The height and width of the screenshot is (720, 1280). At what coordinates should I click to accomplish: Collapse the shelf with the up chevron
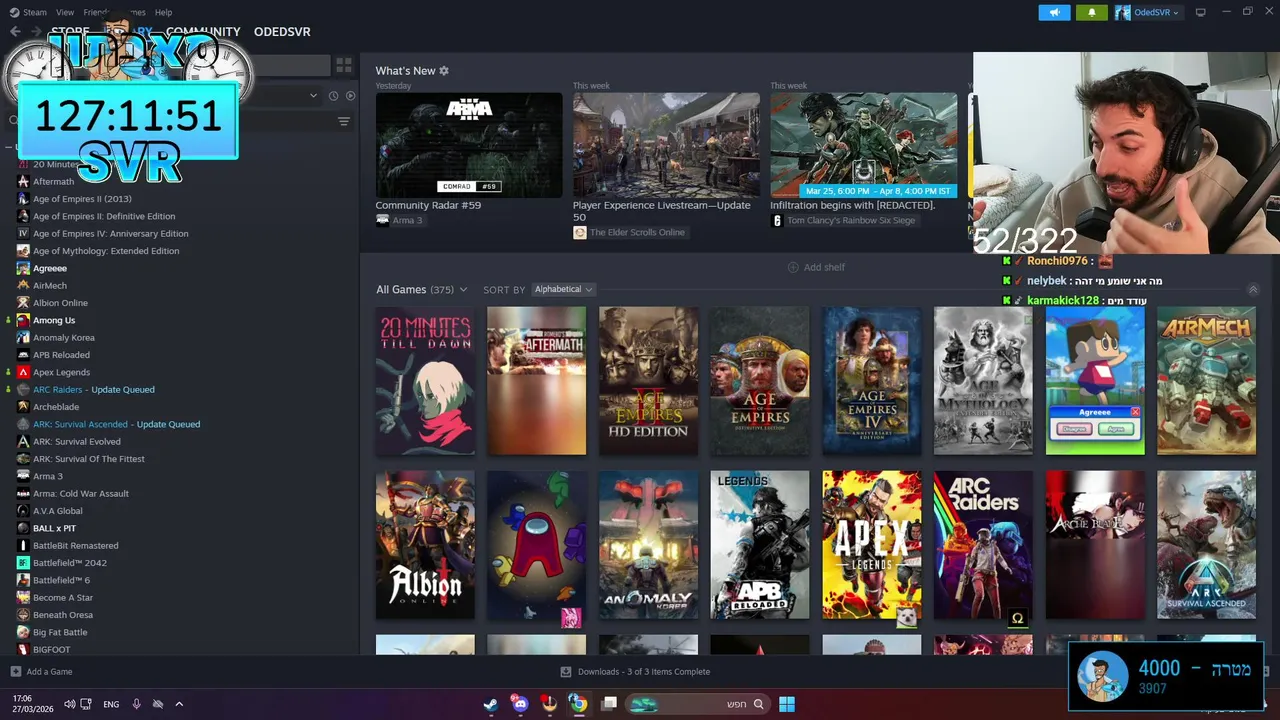[1253, 290]
